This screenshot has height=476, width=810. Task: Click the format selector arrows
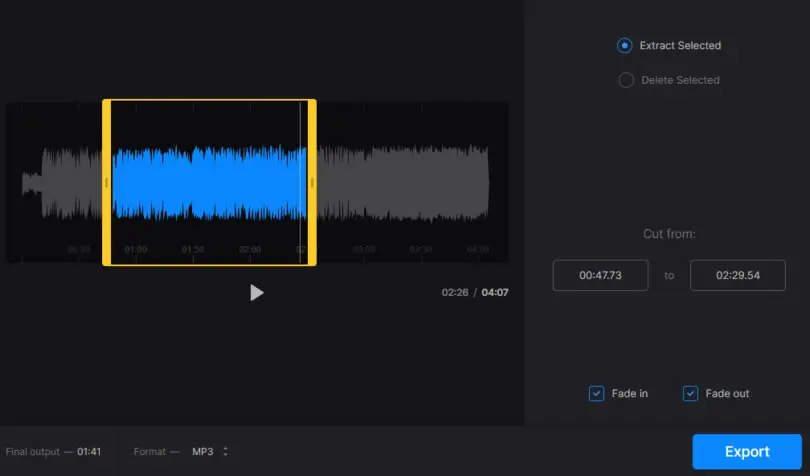point(225,451)
